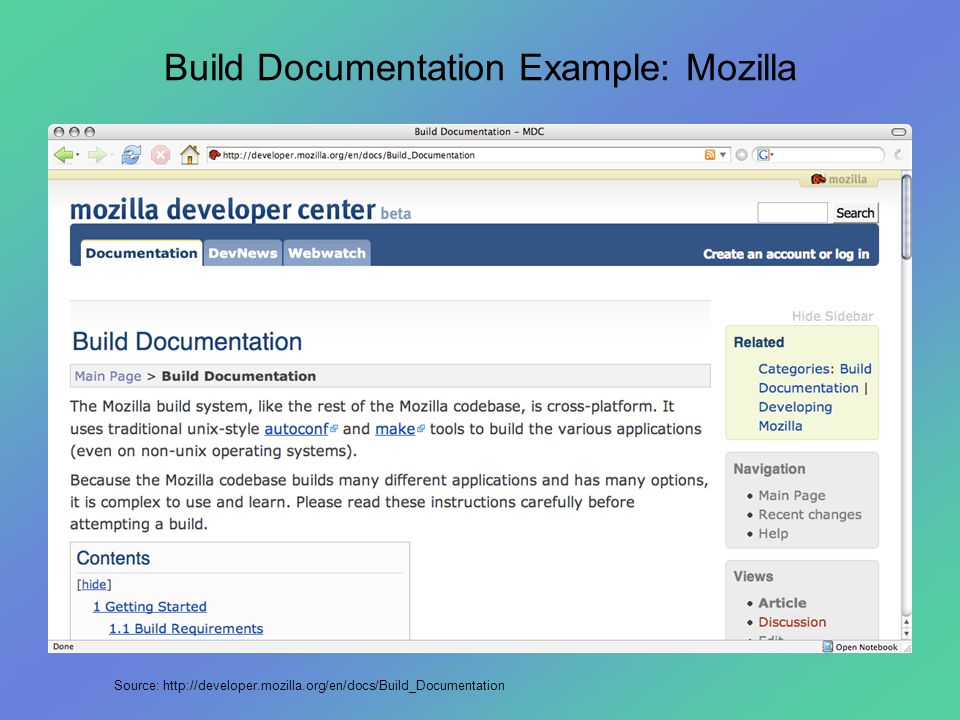Open the back button history dropdown

point(78,155)
